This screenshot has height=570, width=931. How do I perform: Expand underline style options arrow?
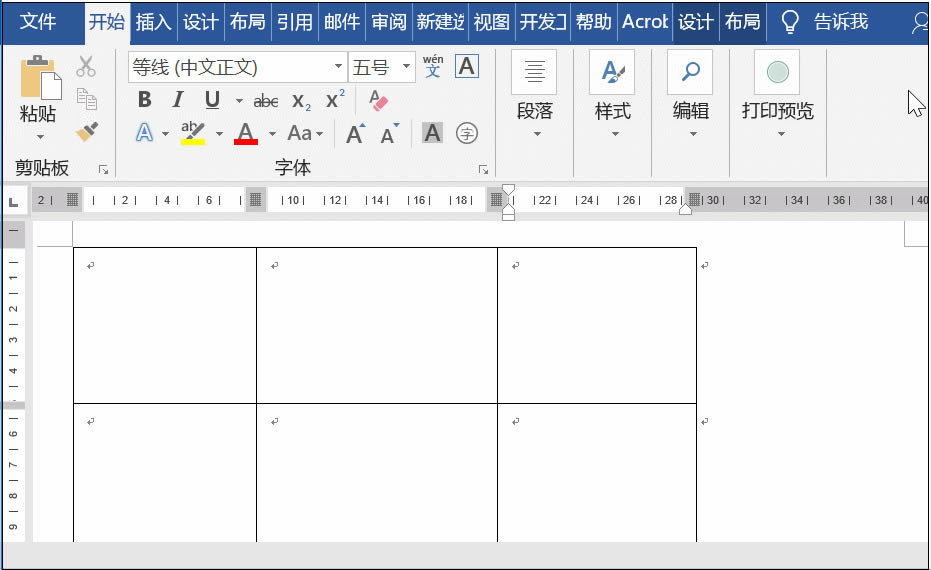click(x=239, y=101)
